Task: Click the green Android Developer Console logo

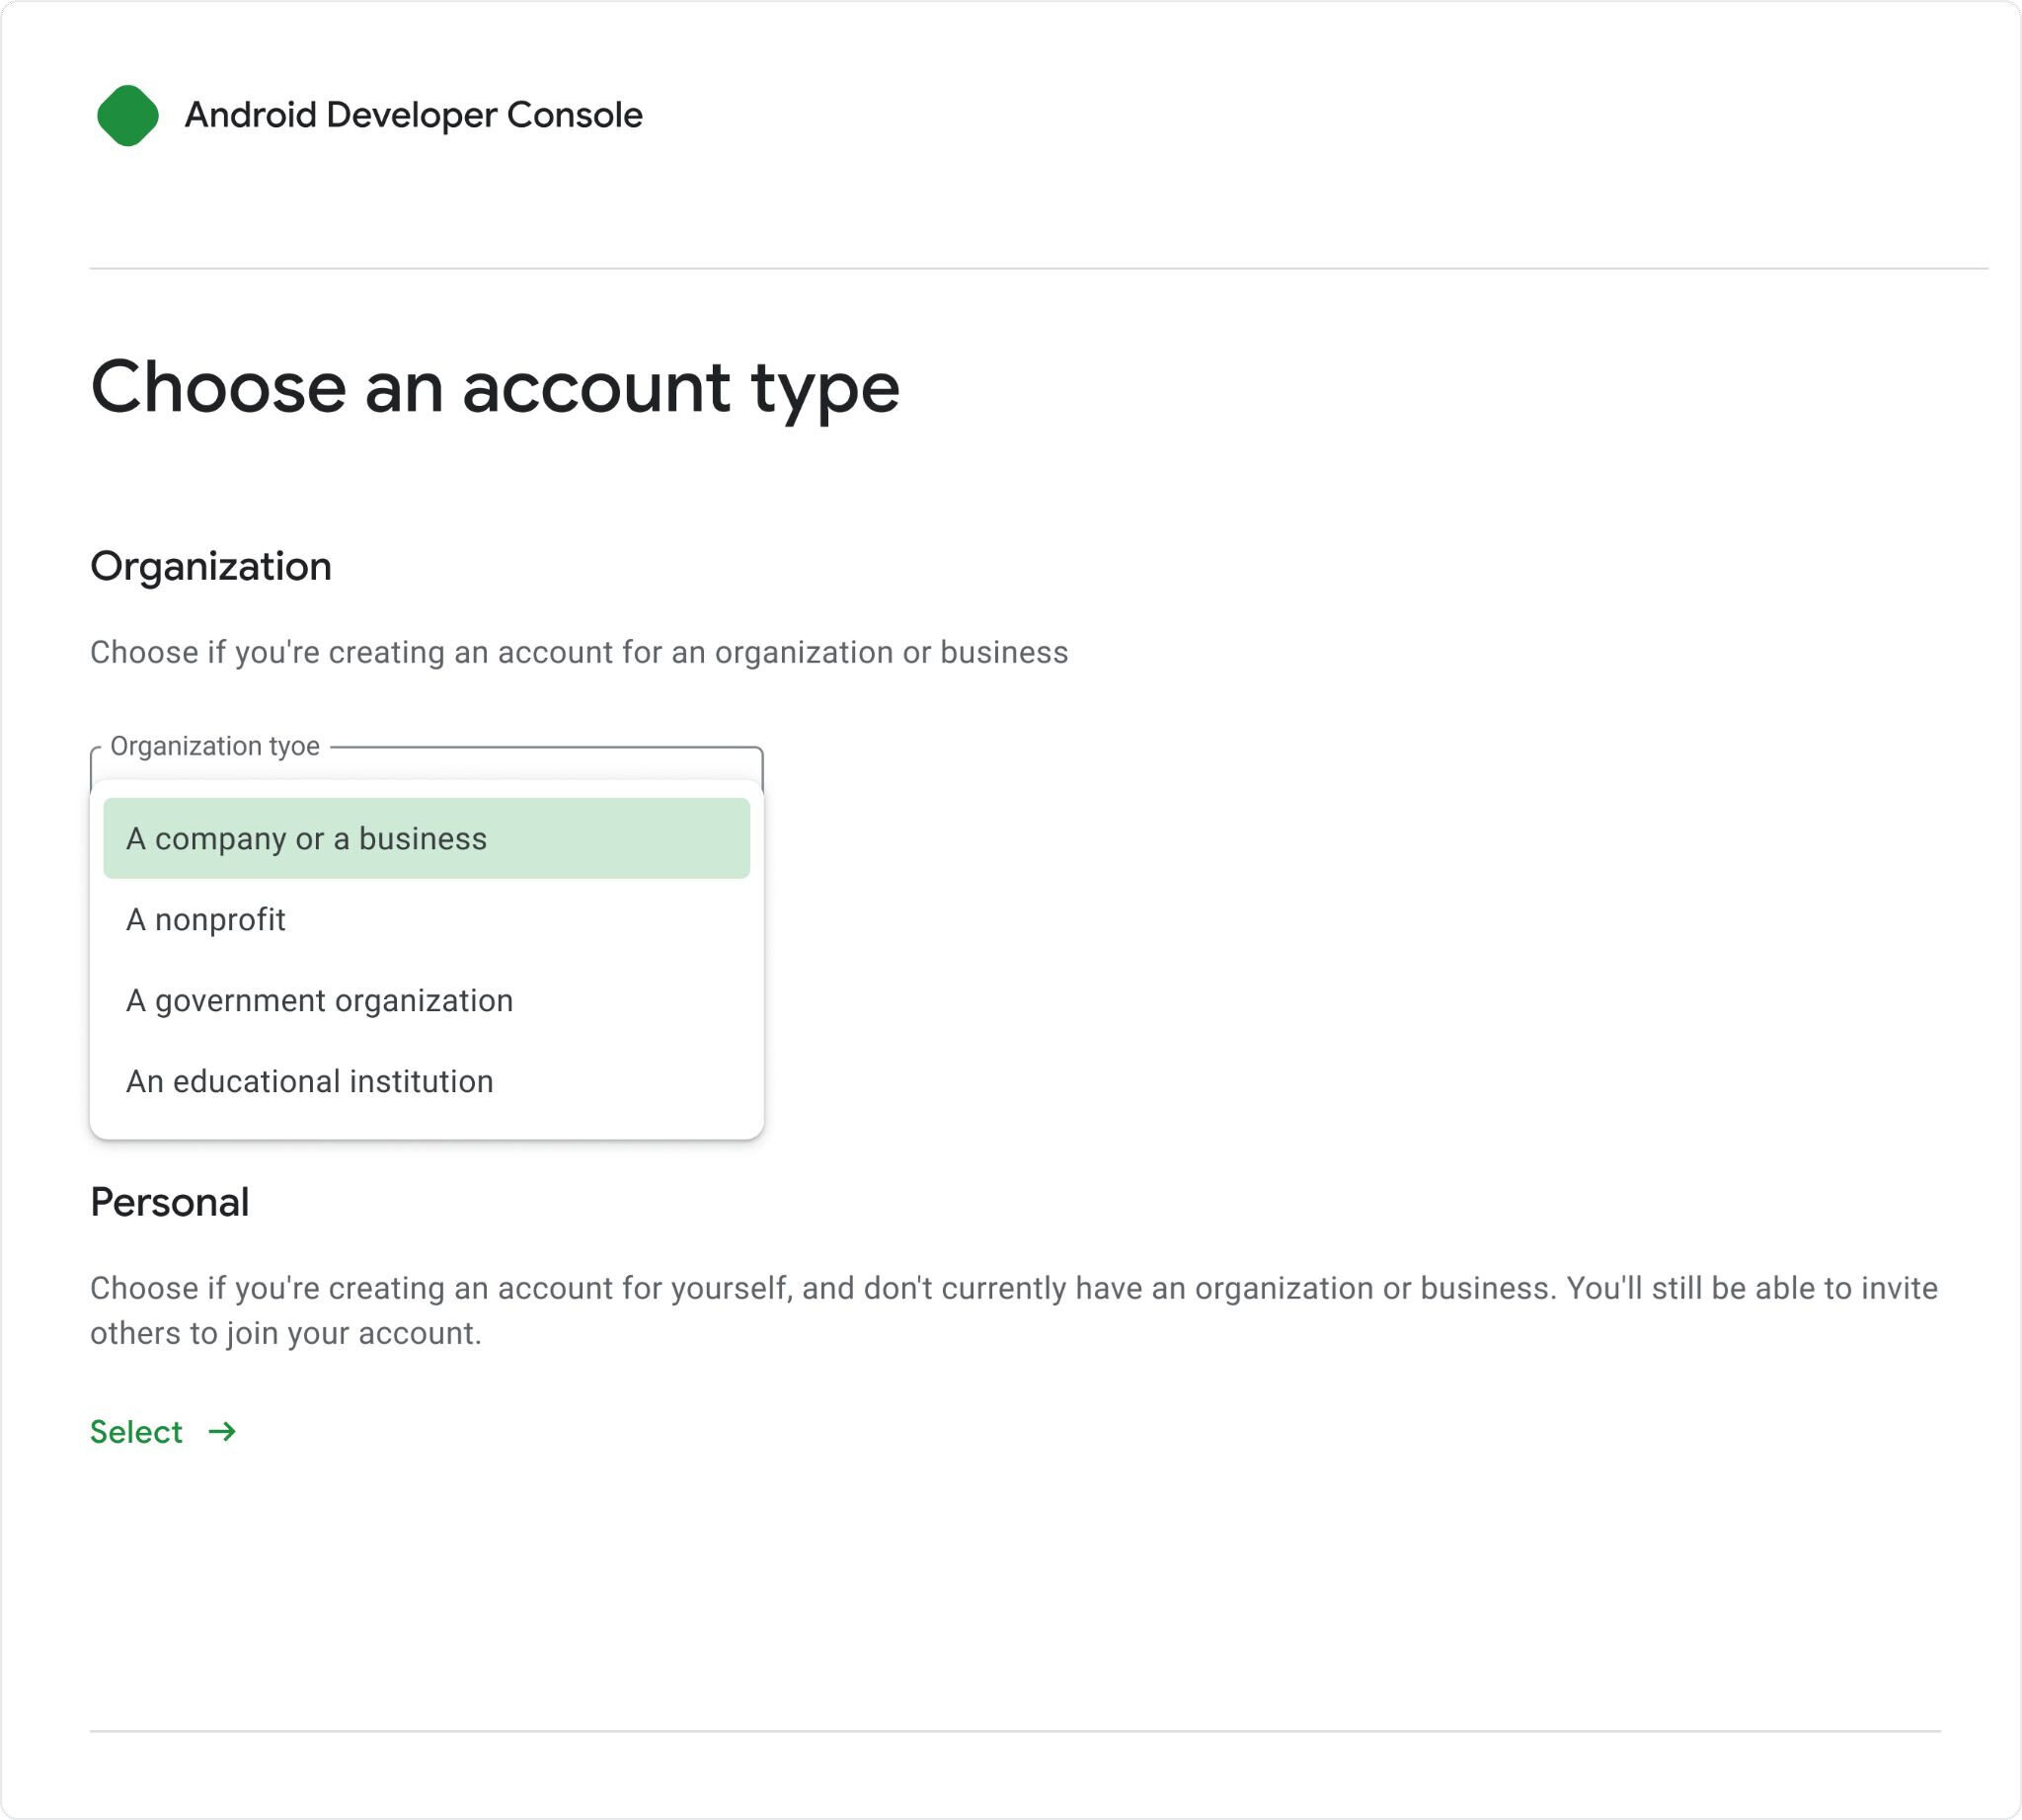Action: click(x=128, y=115)
